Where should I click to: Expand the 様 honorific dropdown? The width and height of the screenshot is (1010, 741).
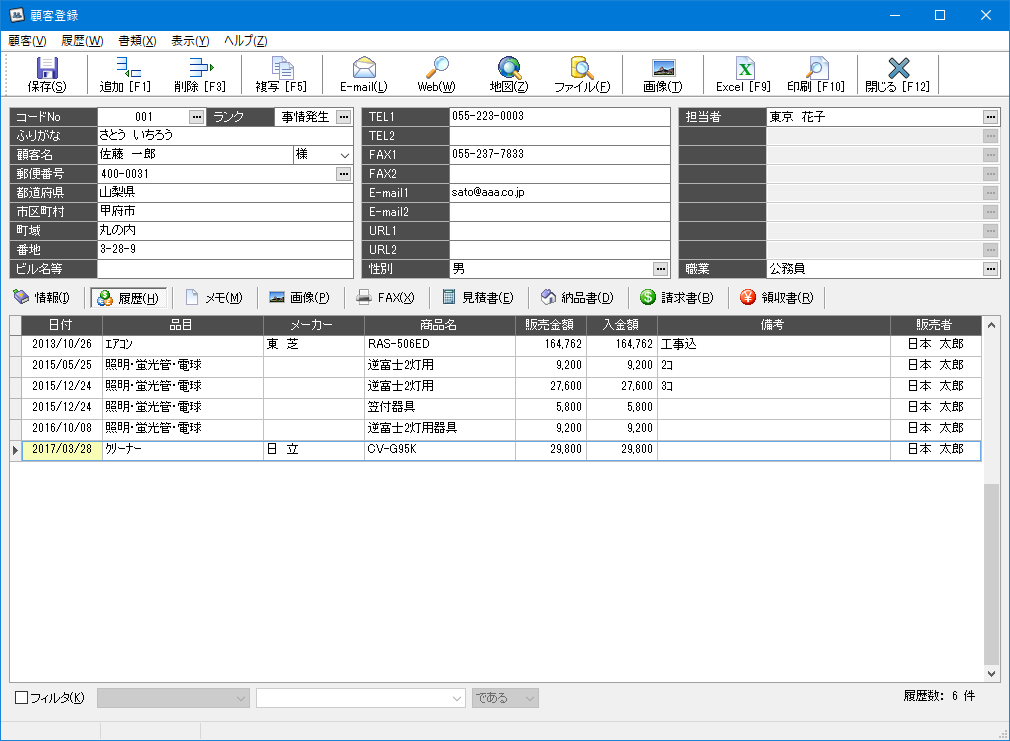345,155
